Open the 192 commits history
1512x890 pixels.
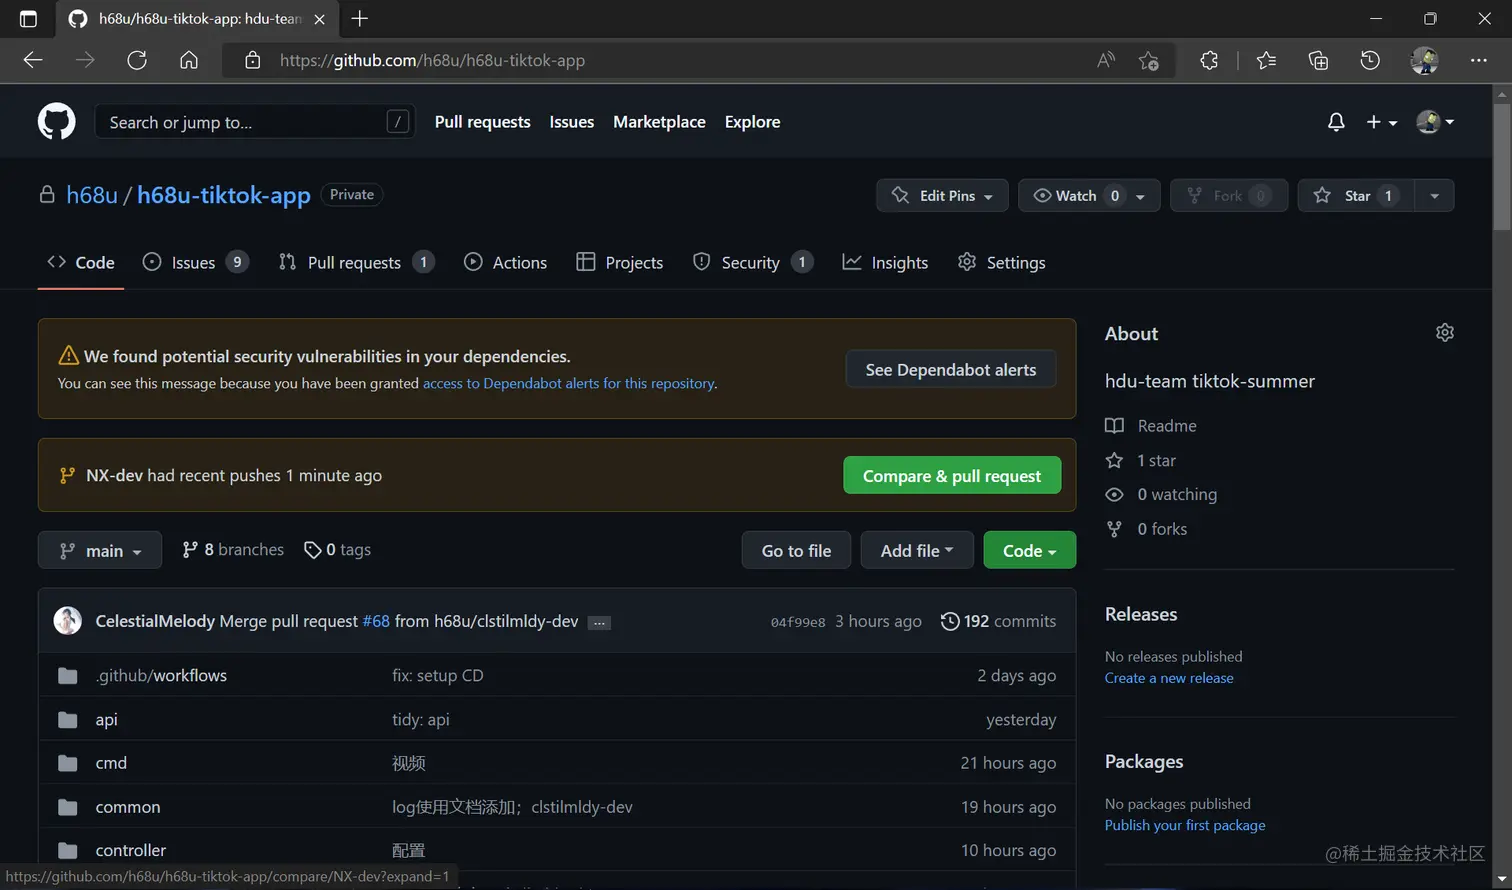999,621
